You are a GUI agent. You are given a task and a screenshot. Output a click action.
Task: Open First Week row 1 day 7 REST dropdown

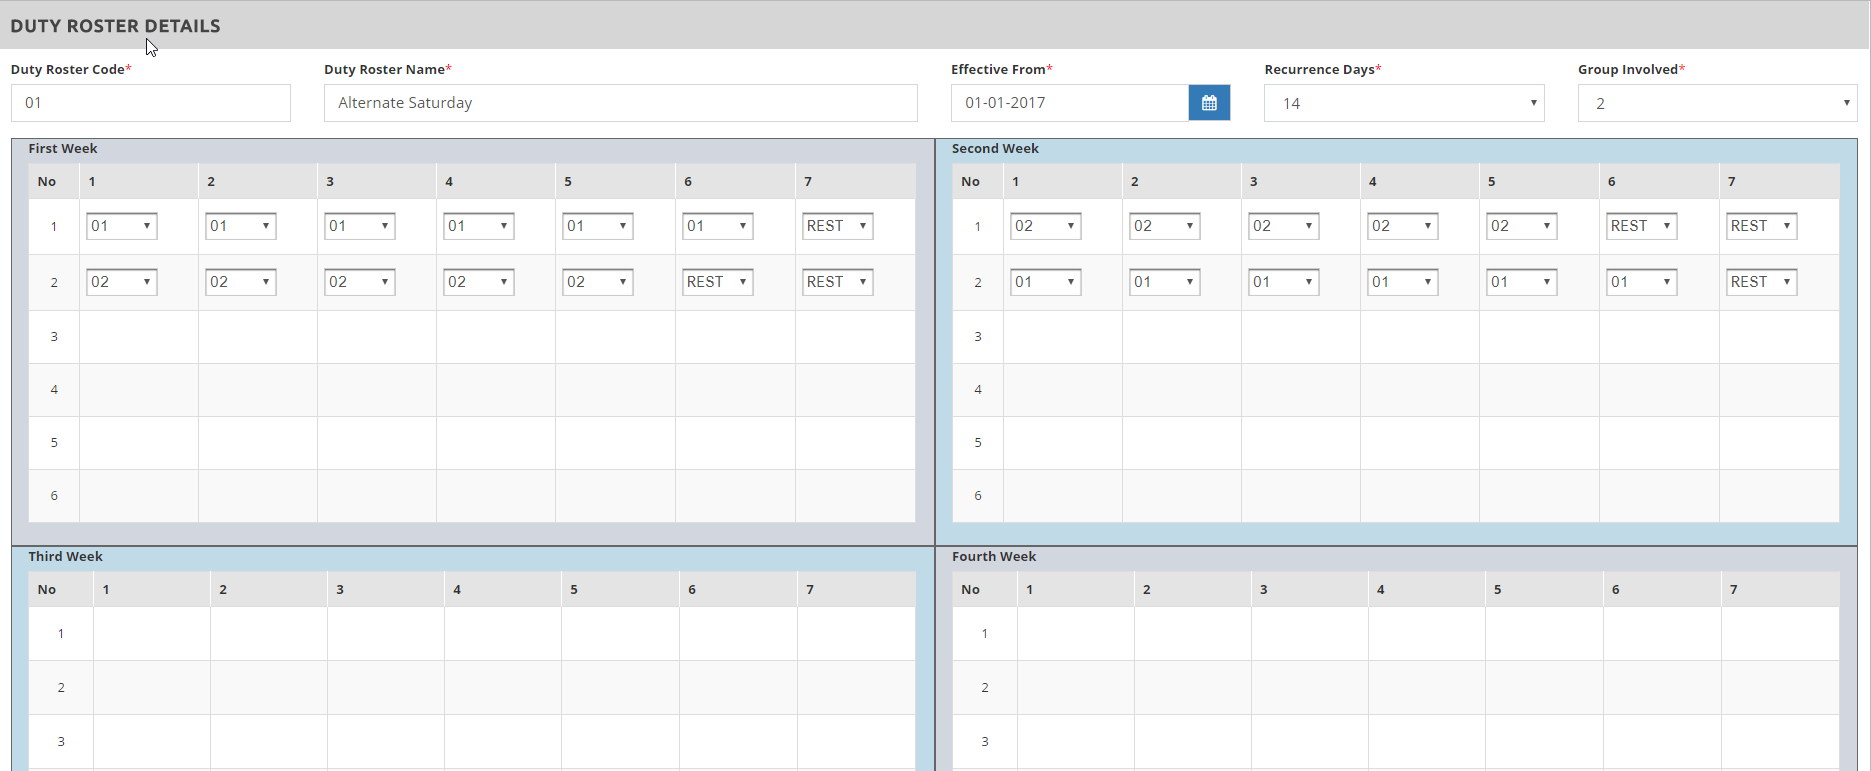[838, 226]
